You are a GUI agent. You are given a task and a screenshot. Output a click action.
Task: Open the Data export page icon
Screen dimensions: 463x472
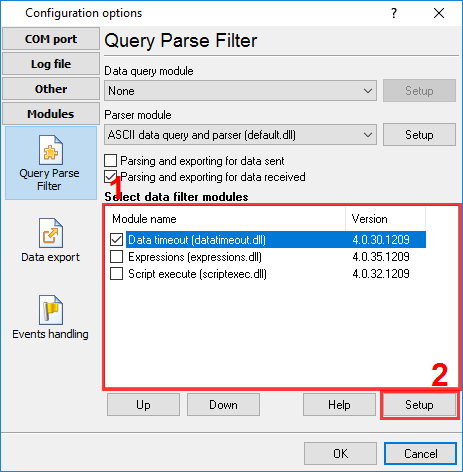point(51,240)
